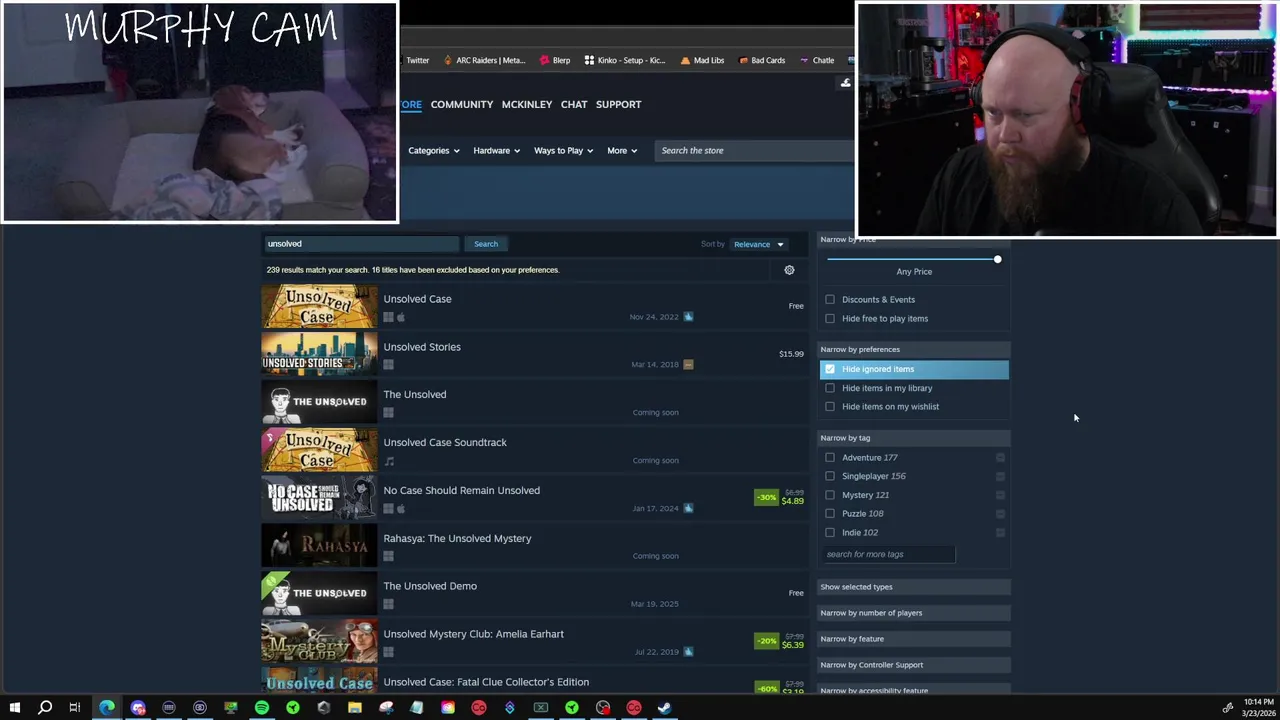The width and height of the screenshot is (1280, 720).
Task: Click the No Case Should Remain Unsolved thumbnail
Action: [320, 499]
